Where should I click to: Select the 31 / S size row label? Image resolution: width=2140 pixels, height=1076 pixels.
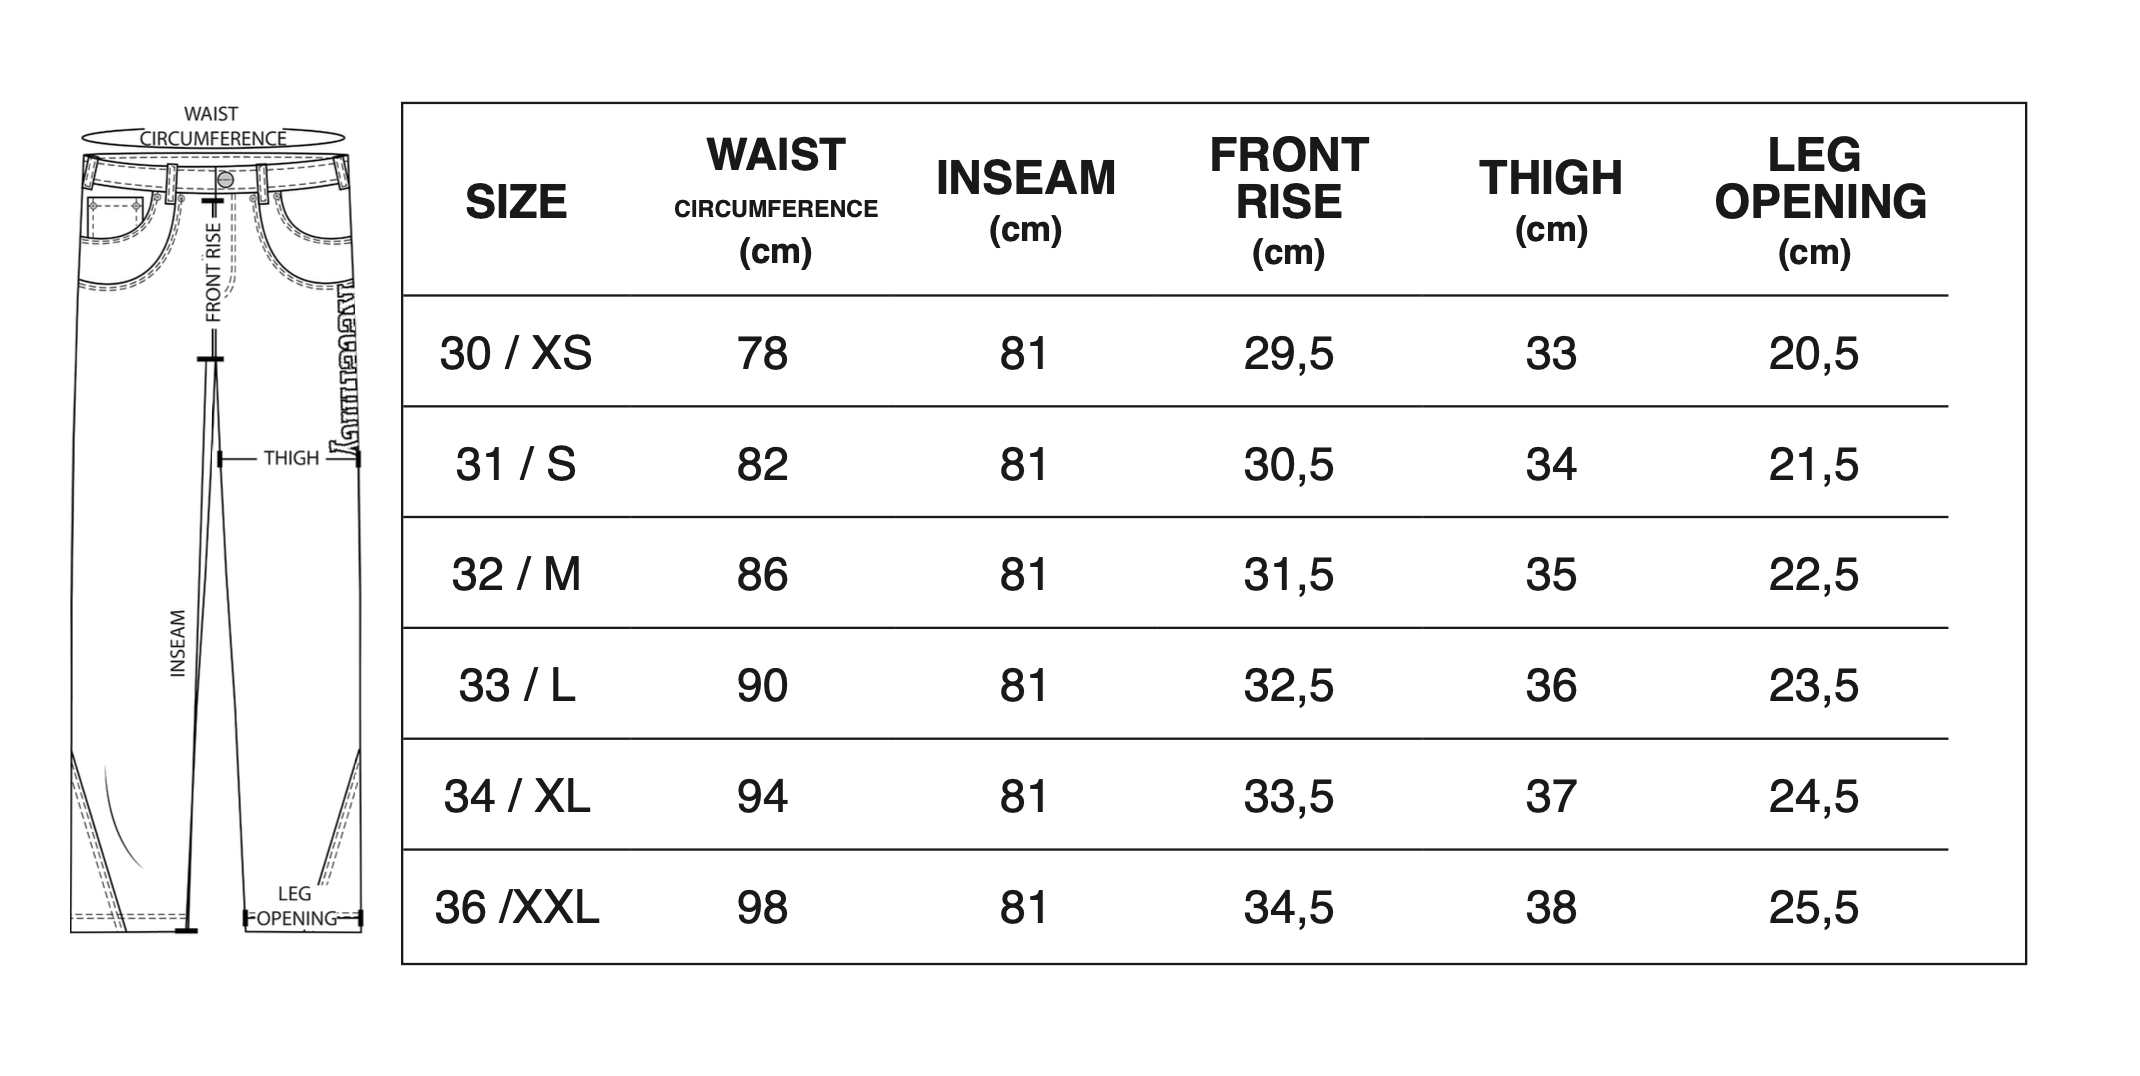[516, 465]
